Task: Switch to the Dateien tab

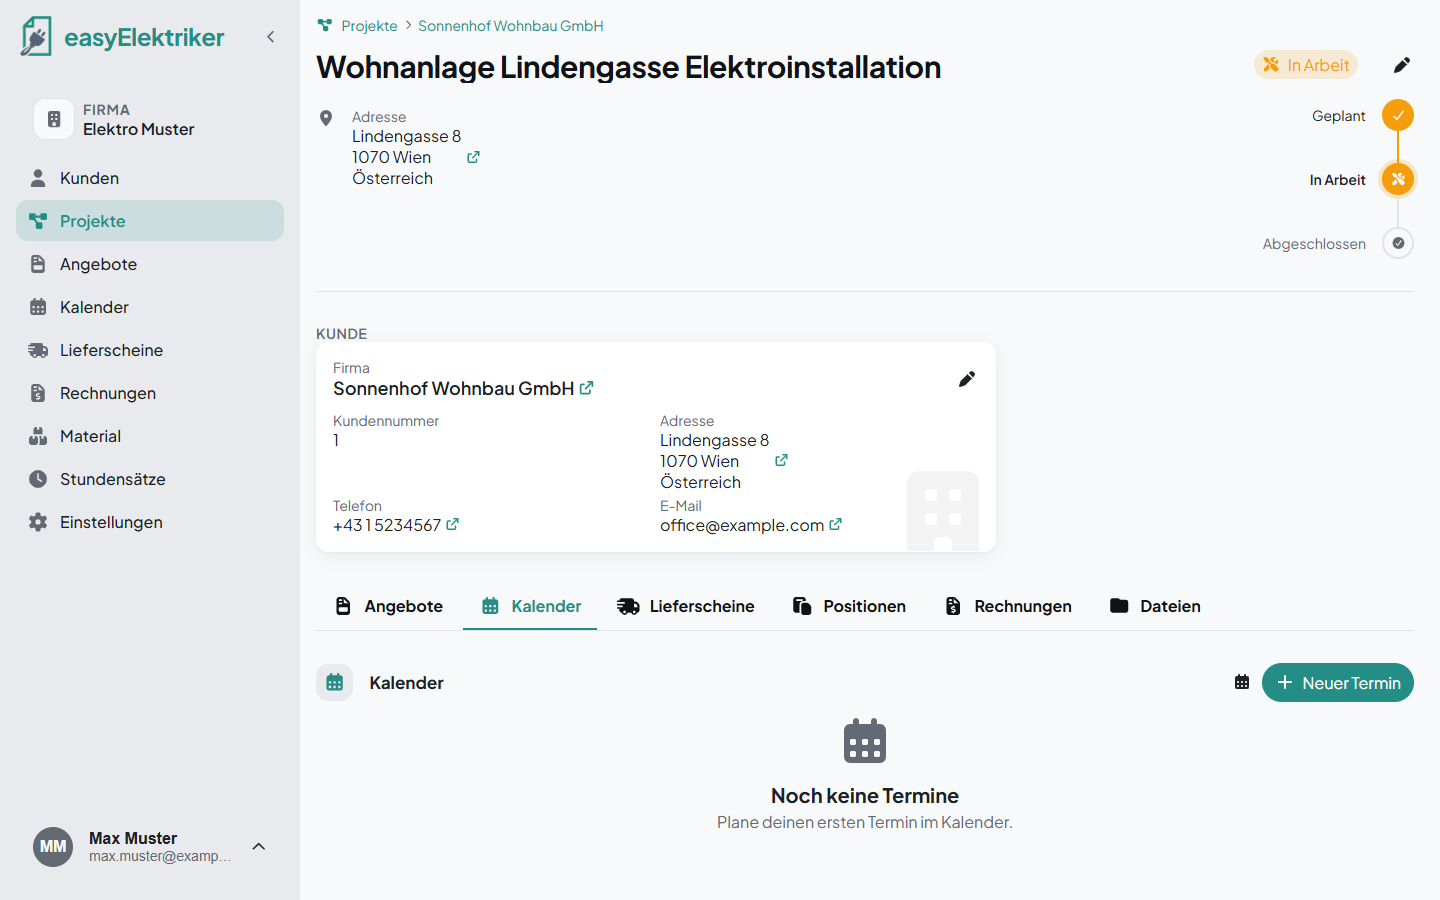Action: pos(1155,606)
